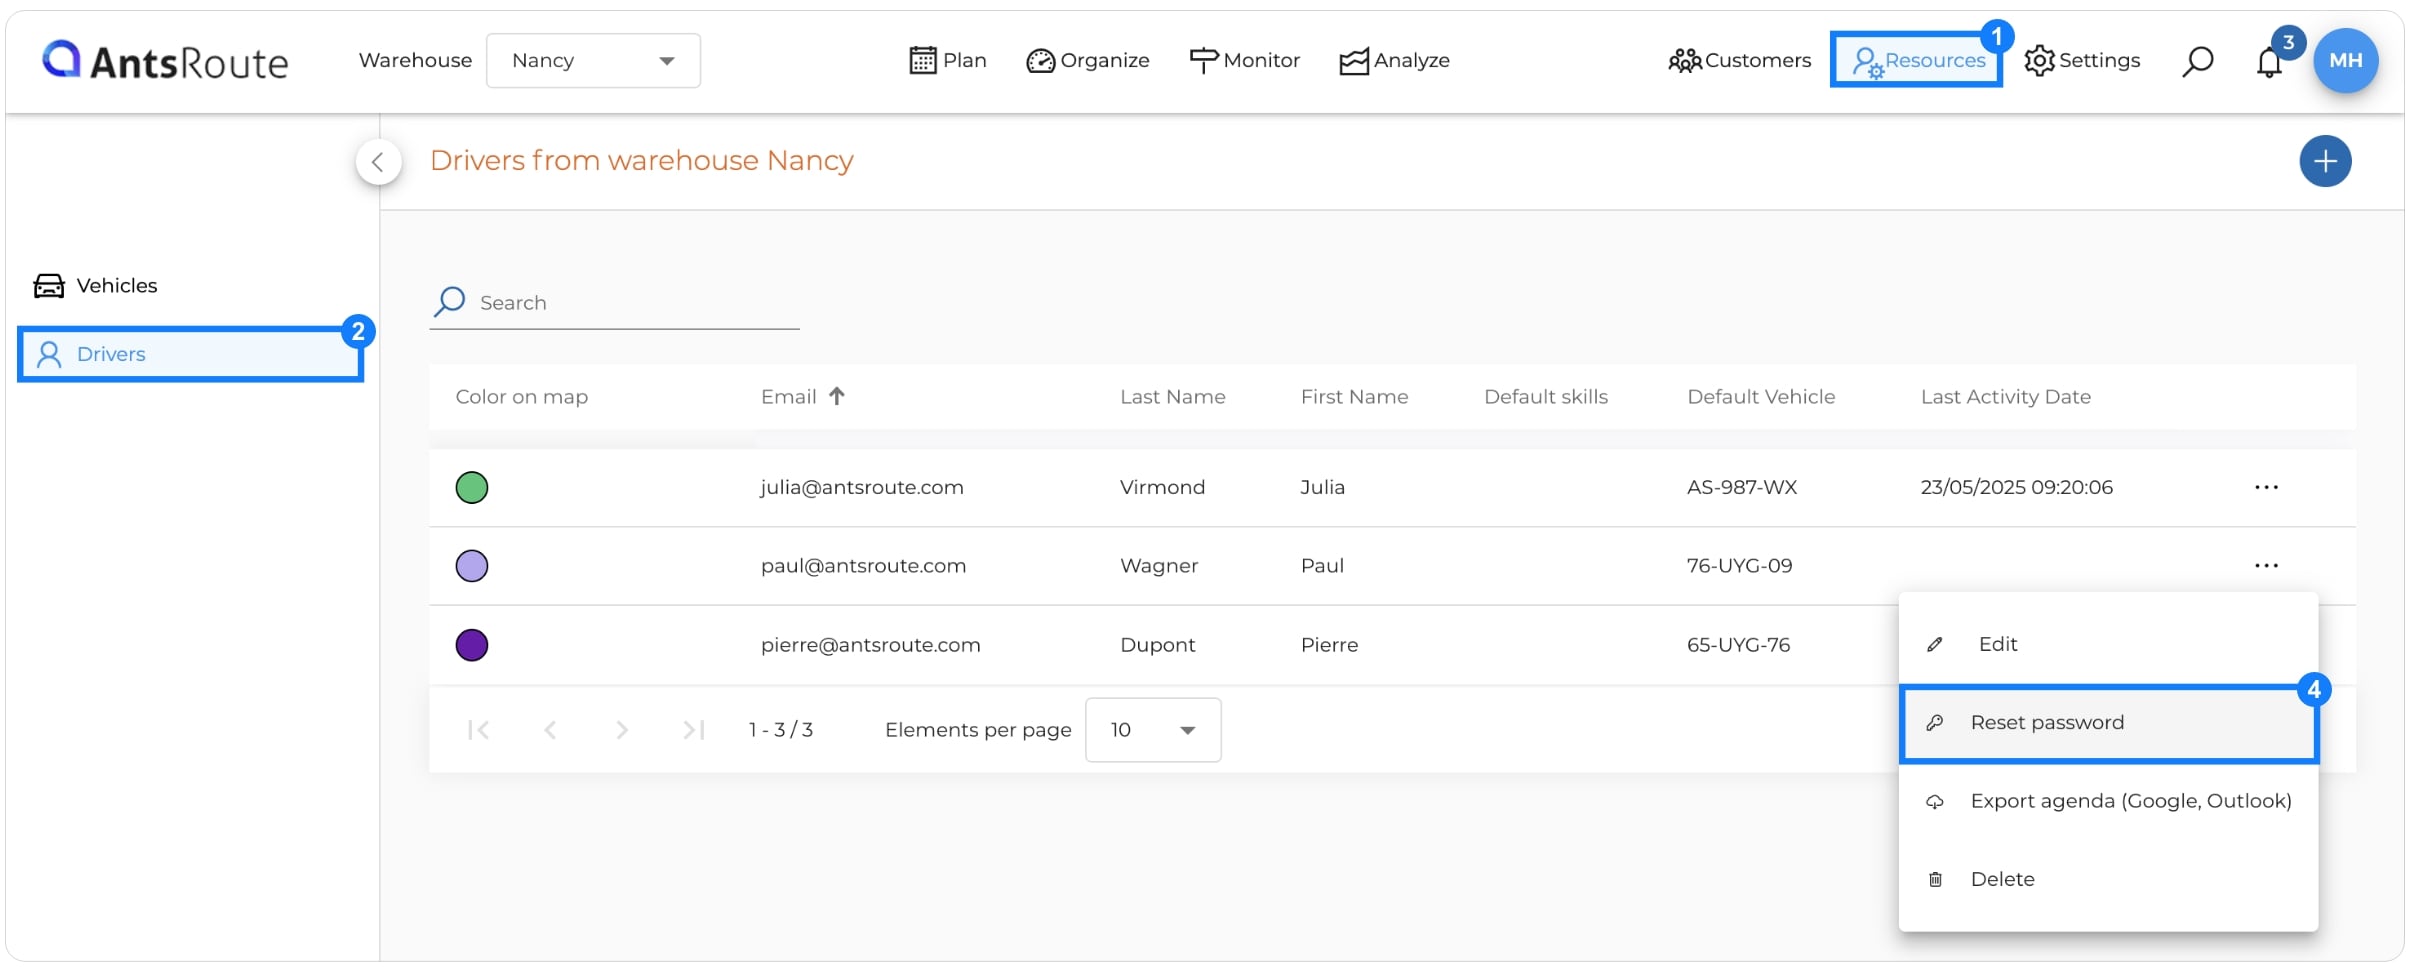
Task: Click the magnifier search icon in header
Action: 2197,62
